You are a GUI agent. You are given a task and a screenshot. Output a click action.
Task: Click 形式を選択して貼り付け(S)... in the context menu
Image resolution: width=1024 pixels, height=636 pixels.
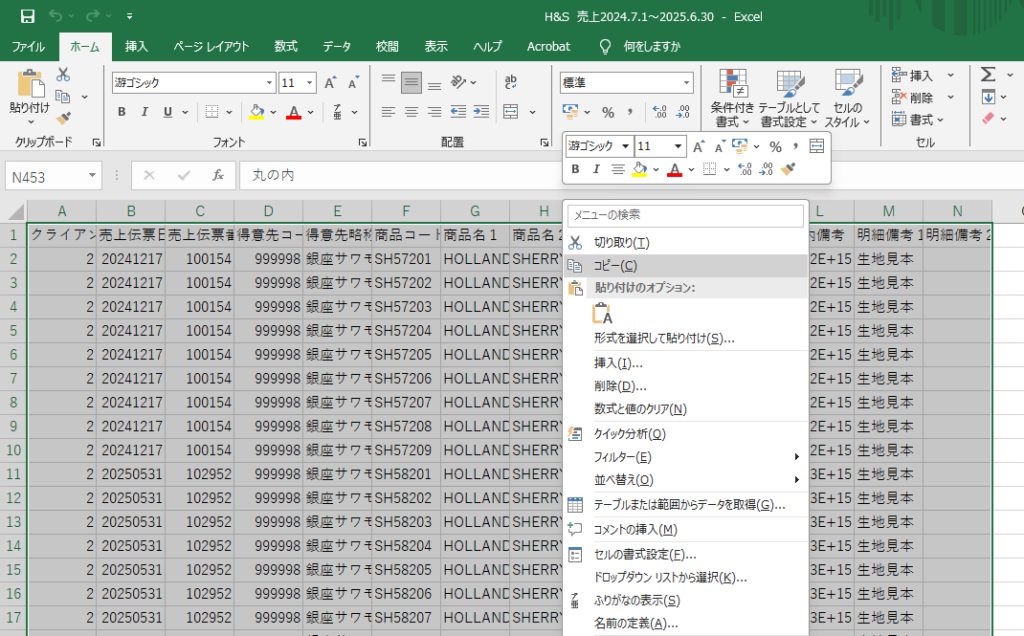[x=664, y=338]
